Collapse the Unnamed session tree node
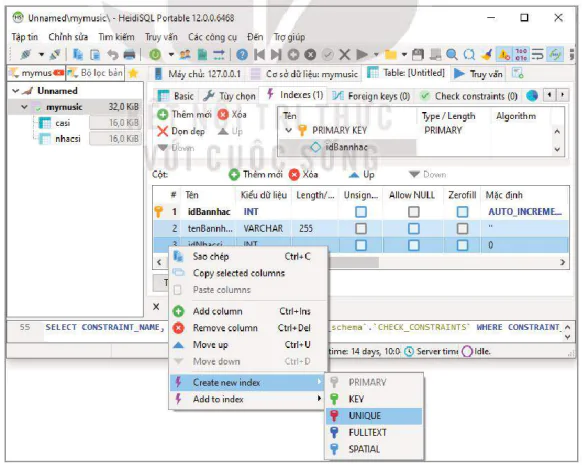 pos(15,91)
